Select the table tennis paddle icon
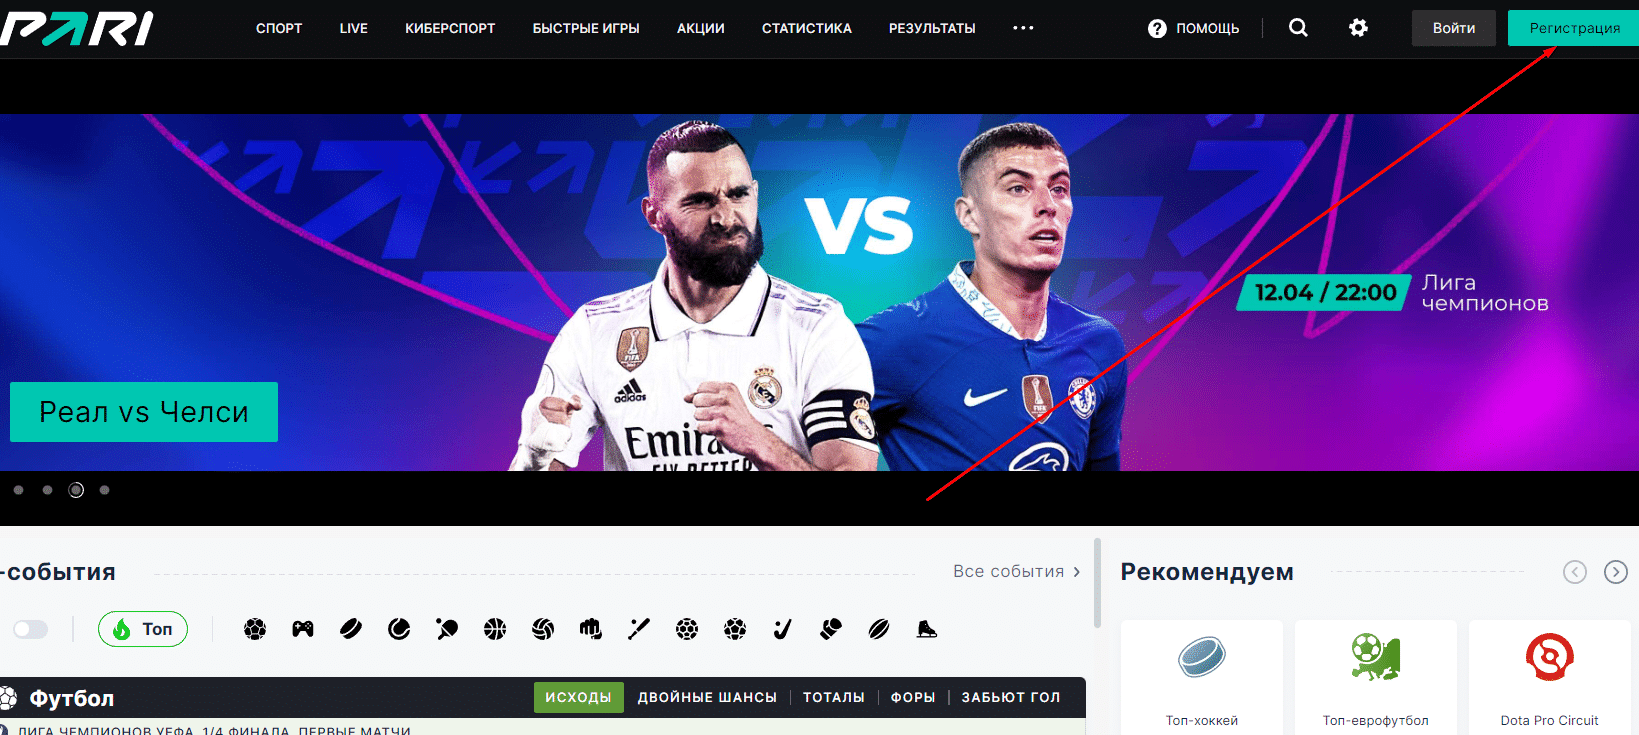This screenshot has width=1639, height=735. (x=447, y=629)
